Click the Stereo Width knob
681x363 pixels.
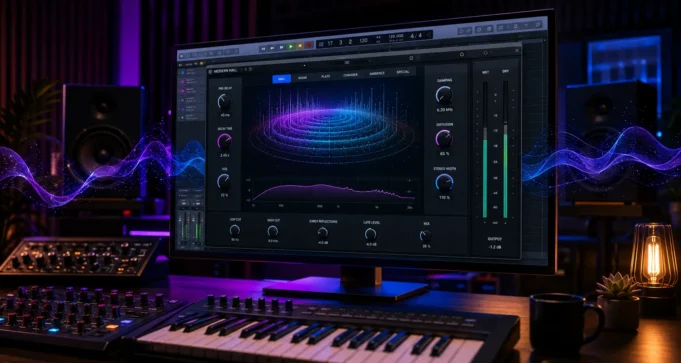click(x=444, y=183)
